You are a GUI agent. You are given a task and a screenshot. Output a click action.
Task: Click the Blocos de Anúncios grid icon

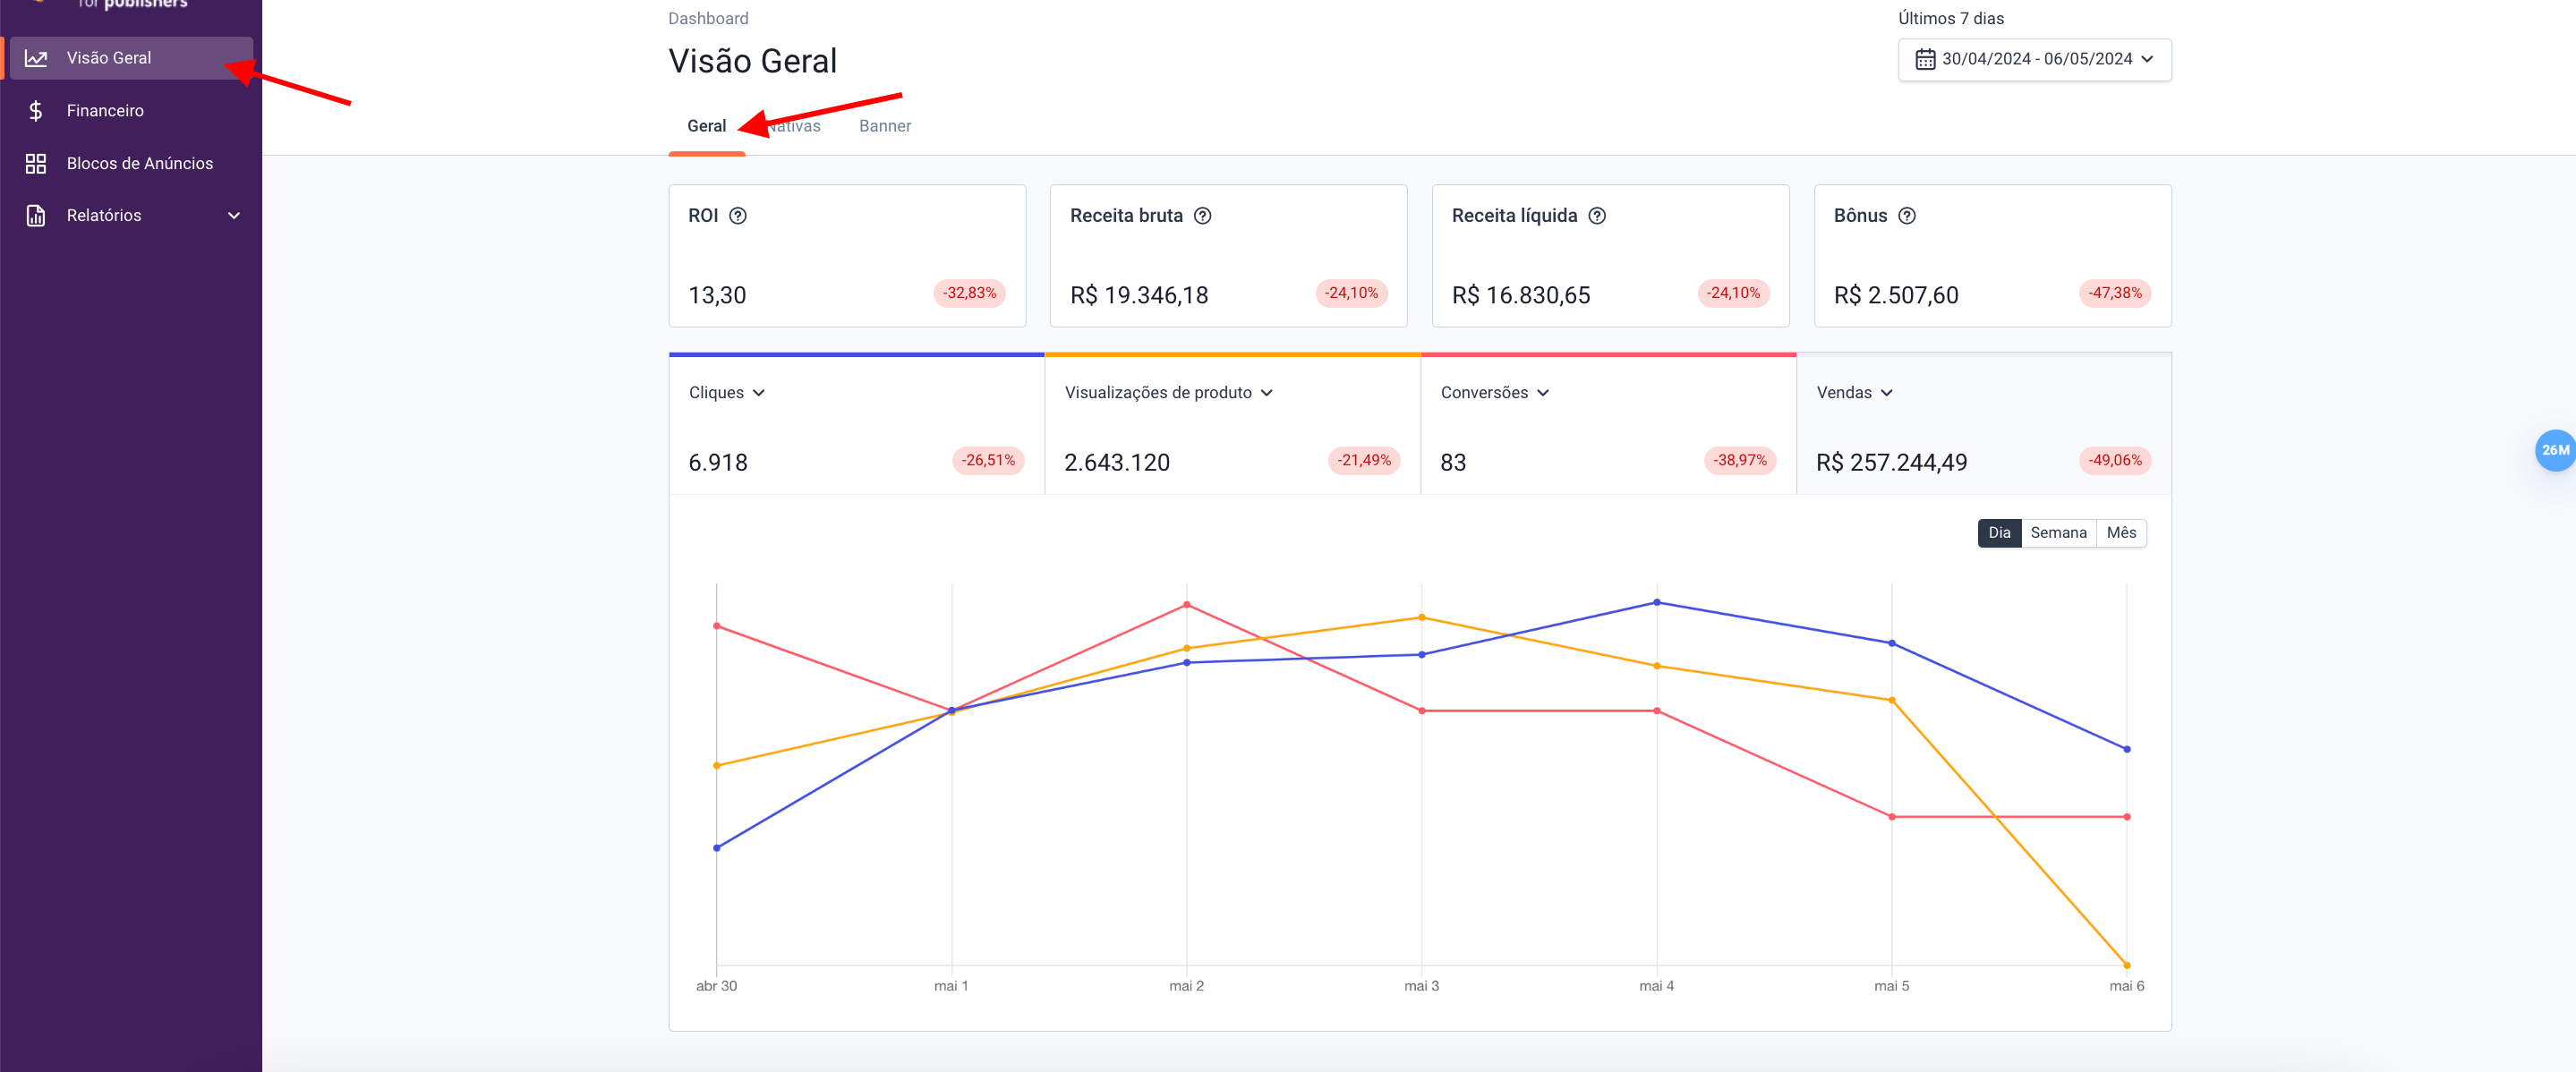(x=36, y=163)
